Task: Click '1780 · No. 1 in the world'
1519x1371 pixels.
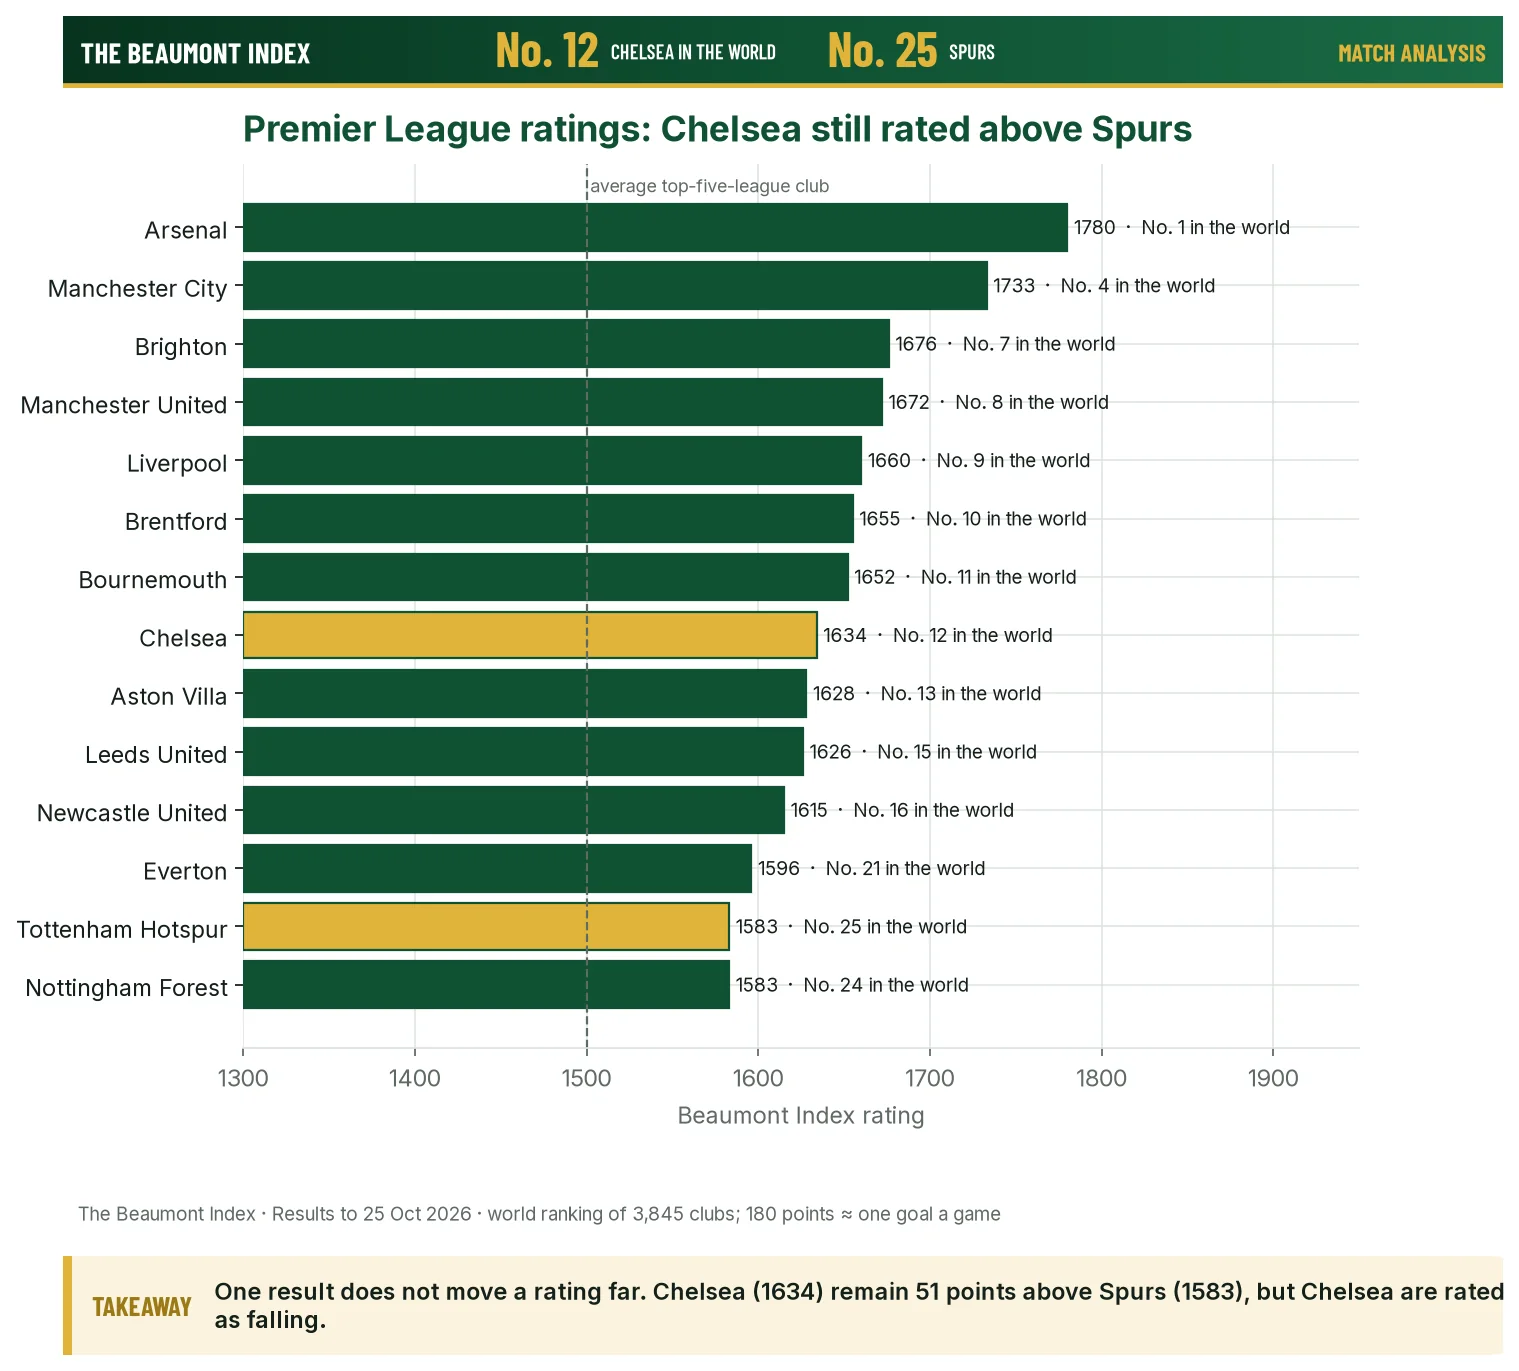Action: tap(1181, 227)
